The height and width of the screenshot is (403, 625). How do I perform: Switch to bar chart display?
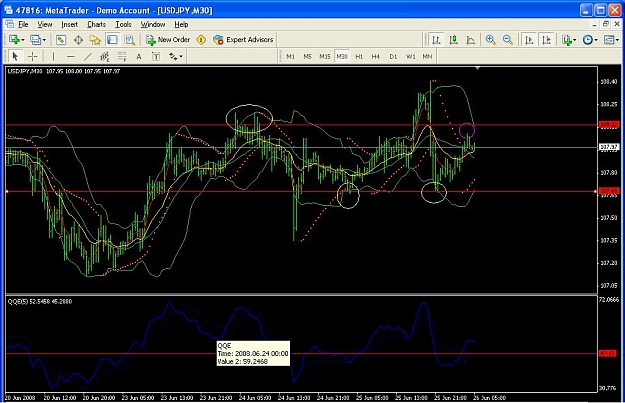click(x=436, y=40)
